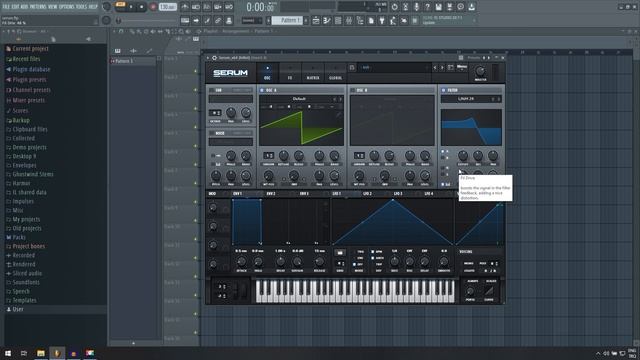Open File Explorer from taskbar
Image resolution: width=640 pixels, height=360 pixels.
click(x=41, y=353)
